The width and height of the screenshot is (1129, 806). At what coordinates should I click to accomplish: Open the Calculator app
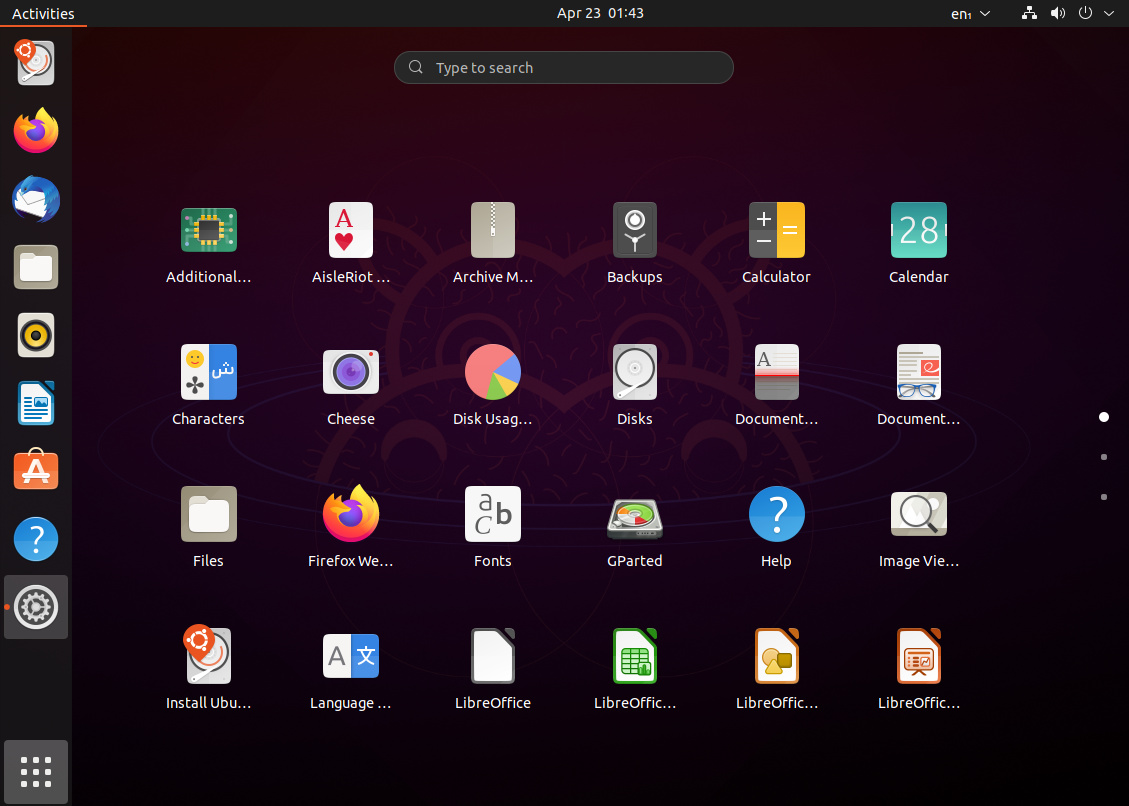[776, 230]
